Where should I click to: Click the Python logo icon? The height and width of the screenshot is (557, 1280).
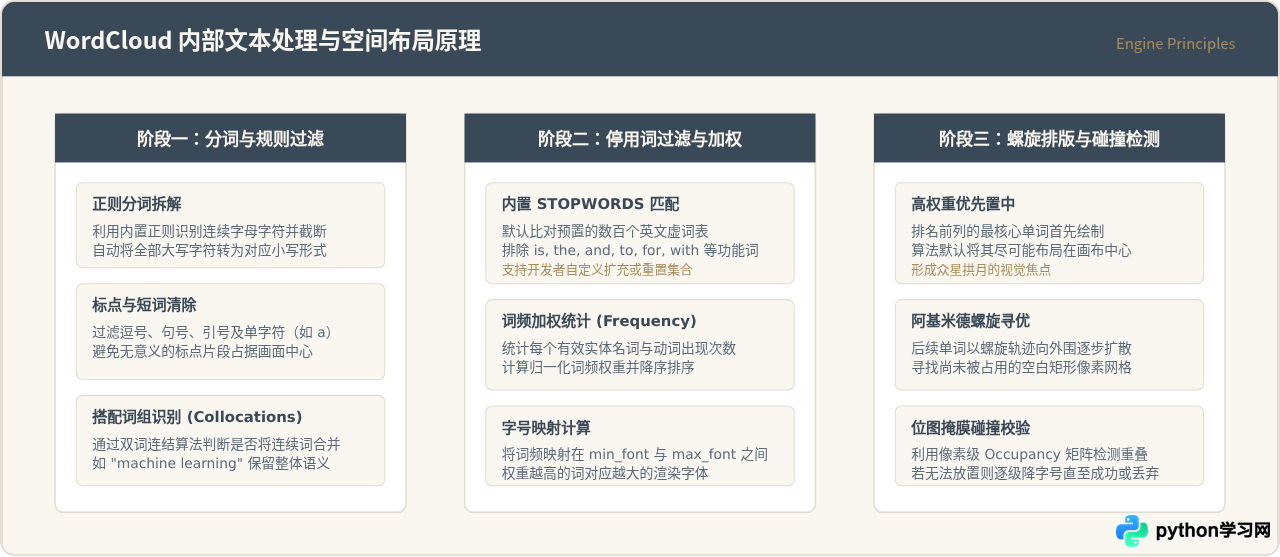(x=1132, y=531)
